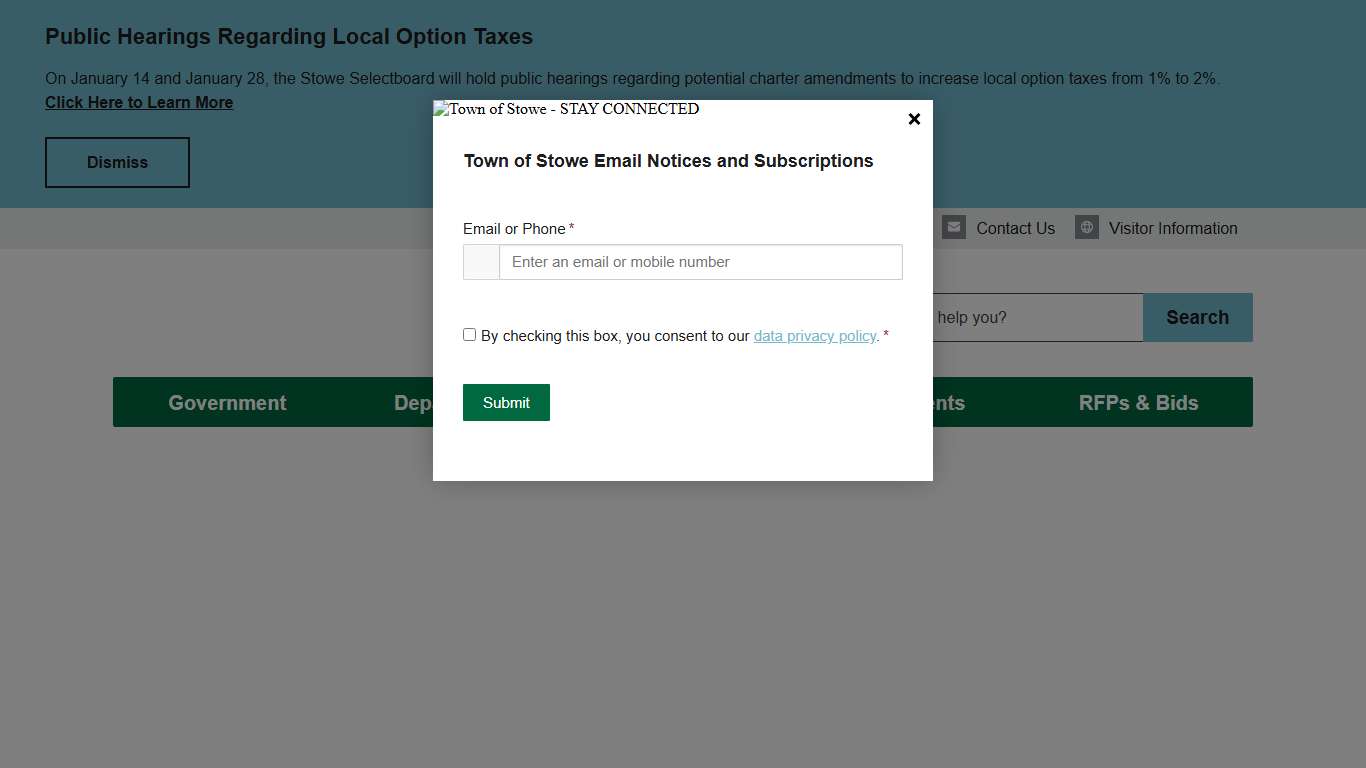Screen dimensions: 1366x768
Task: Close the email subscription popup
Action: pos(913,119)
